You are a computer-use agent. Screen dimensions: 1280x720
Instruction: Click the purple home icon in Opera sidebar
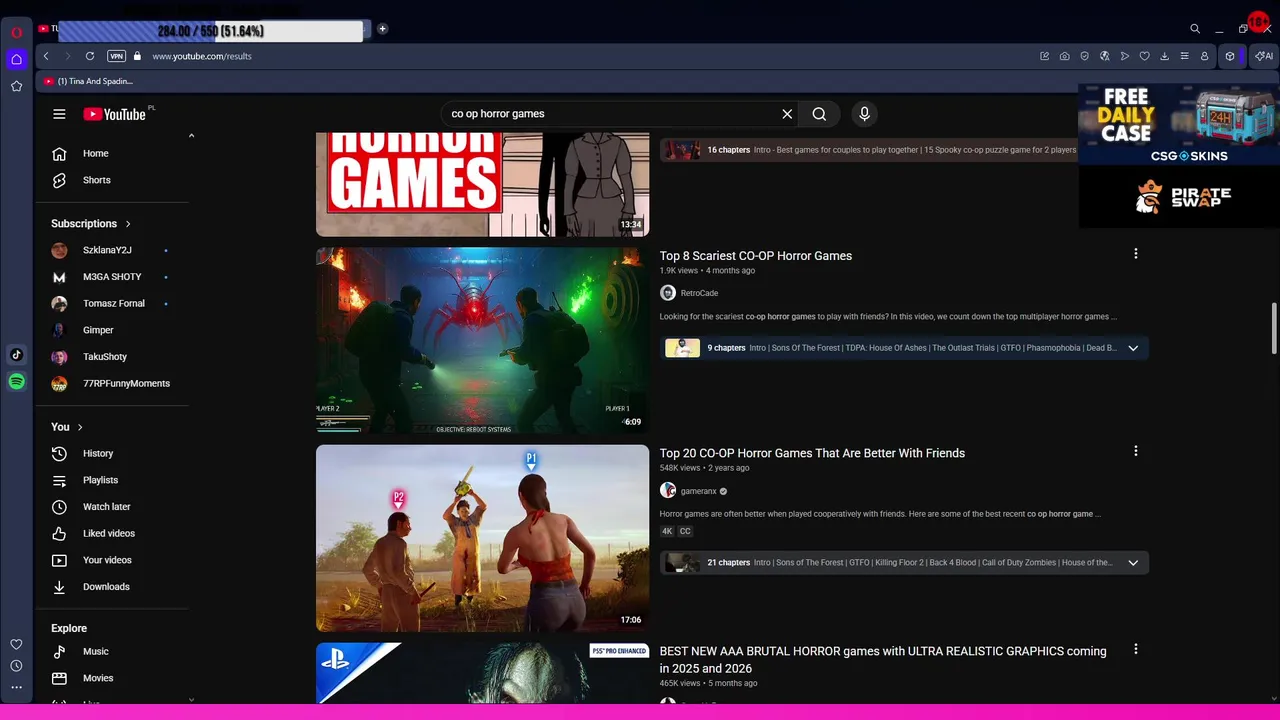tap(17, 59)
